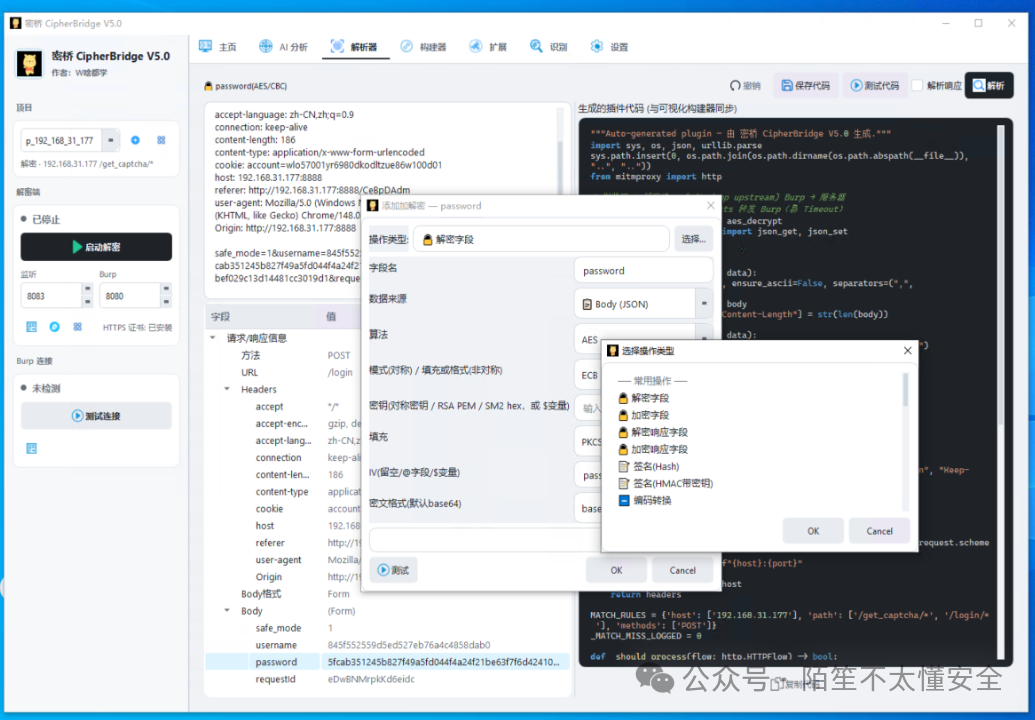
Task: Click the 撤销 undo icon
Action: 735,86
